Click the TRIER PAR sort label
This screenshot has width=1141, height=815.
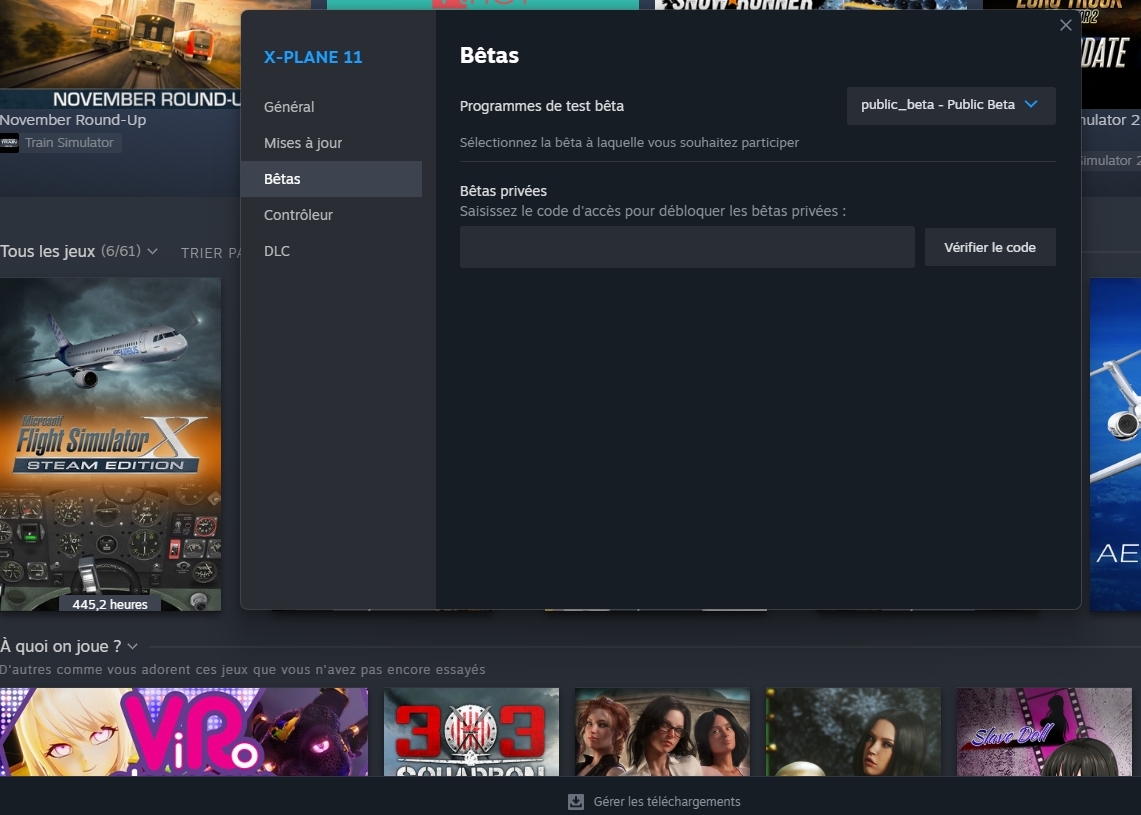pos(211,253)
